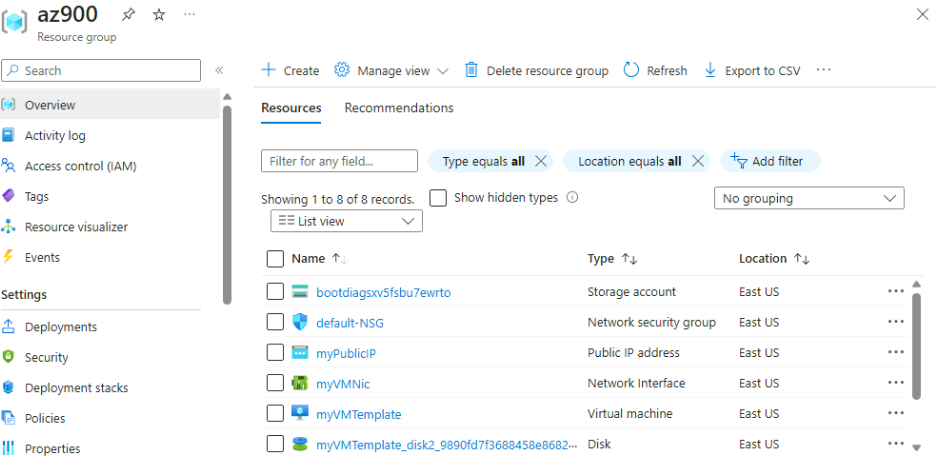Mark az900 as favorite with star
This screenshot has width=936, height=467.
point(159,15)
